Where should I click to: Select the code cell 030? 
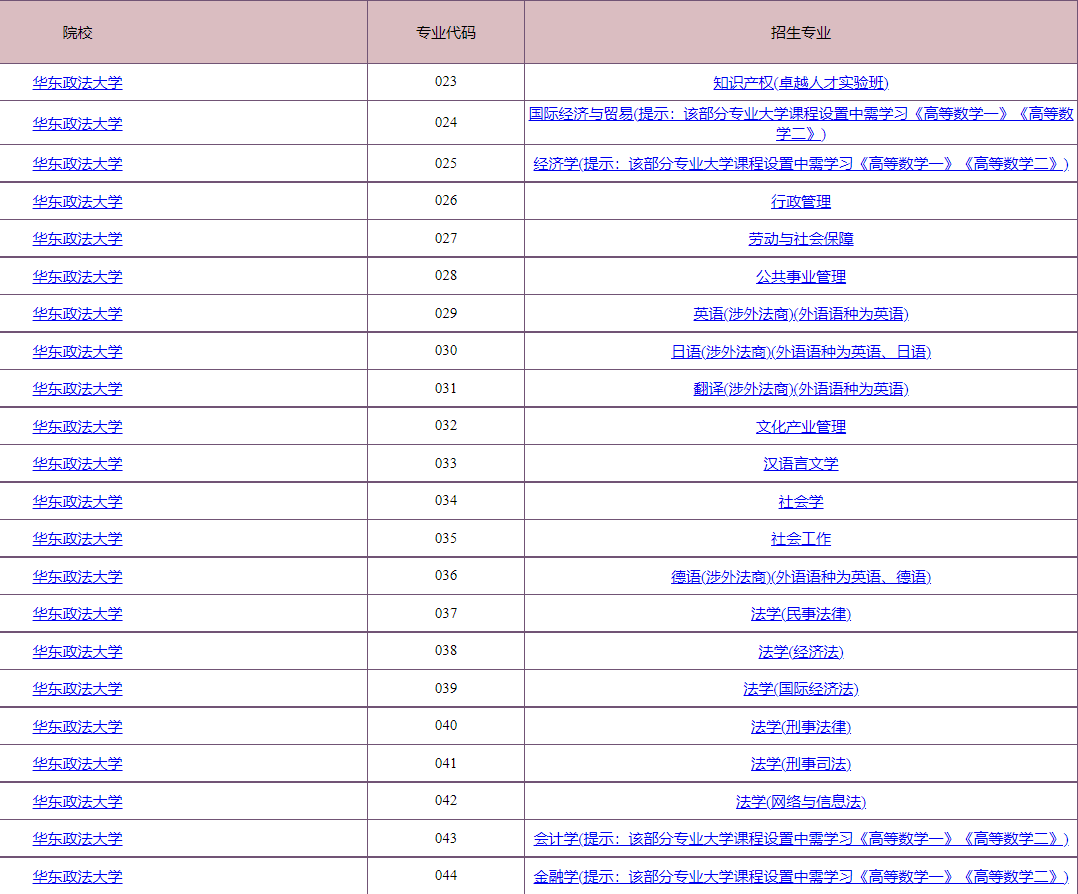(446, 350)
